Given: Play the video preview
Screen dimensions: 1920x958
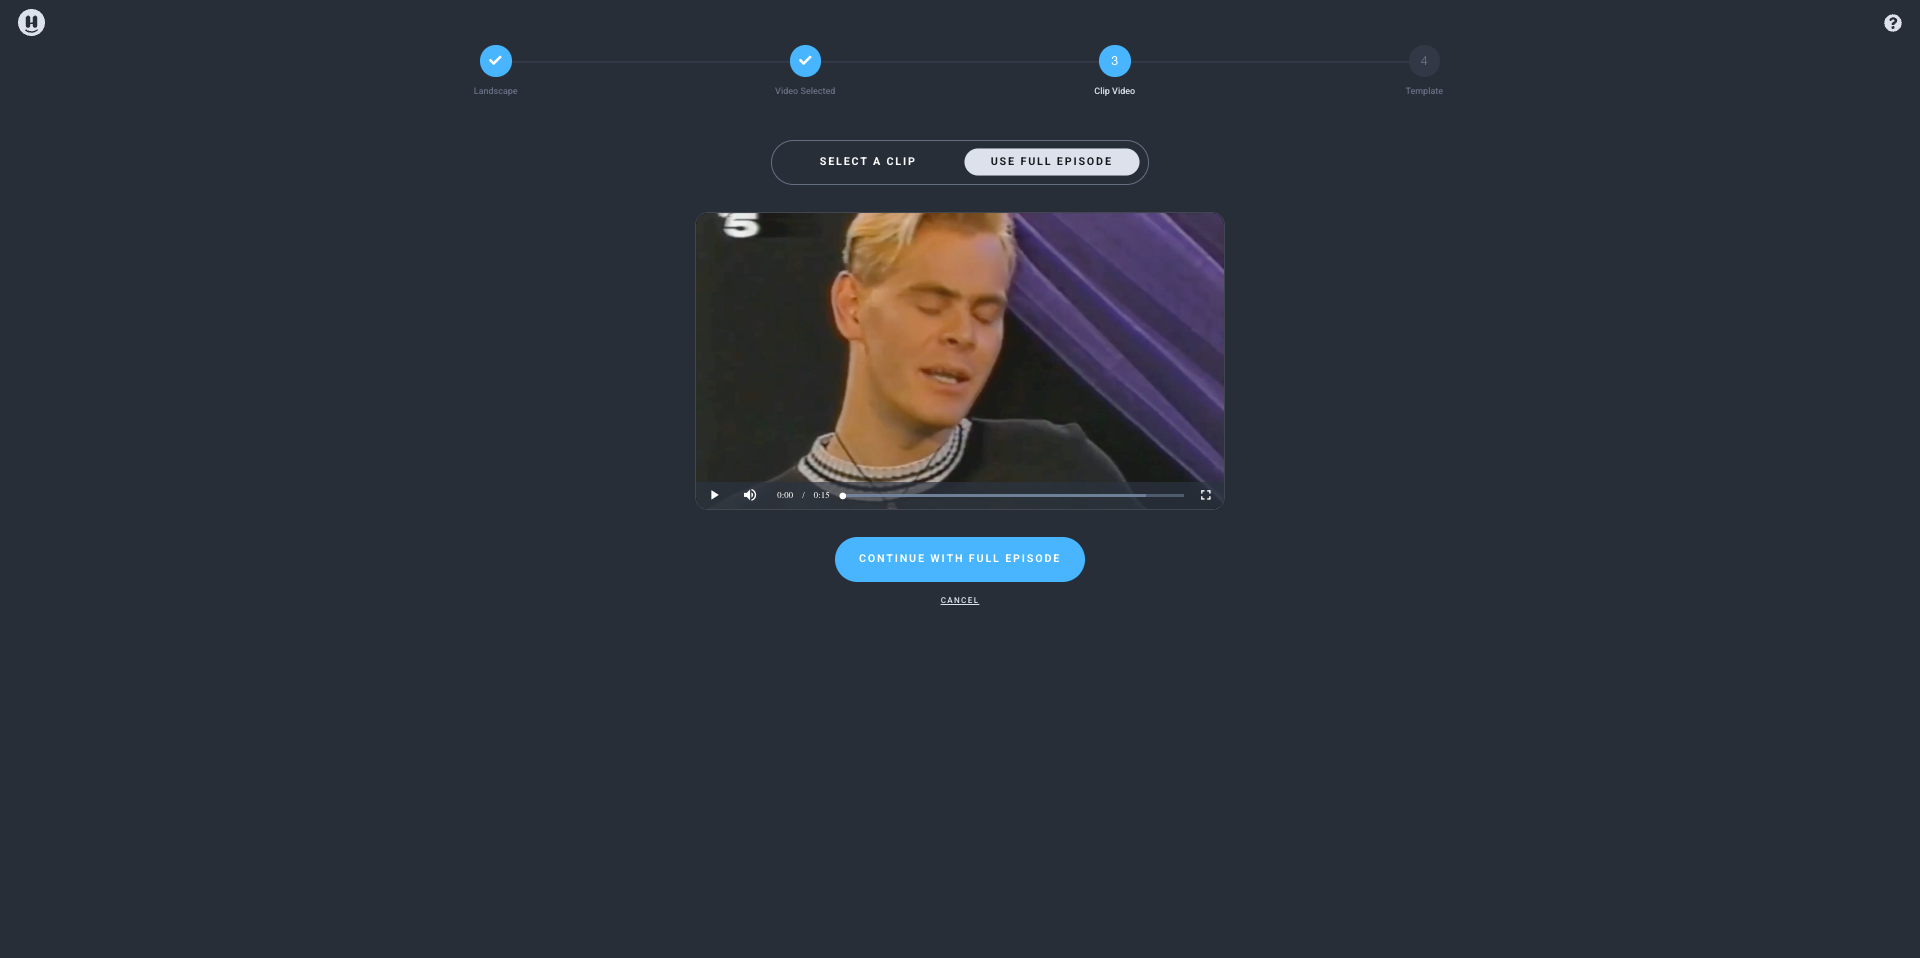Looking at the screenshot, I should tap(714, 495).
